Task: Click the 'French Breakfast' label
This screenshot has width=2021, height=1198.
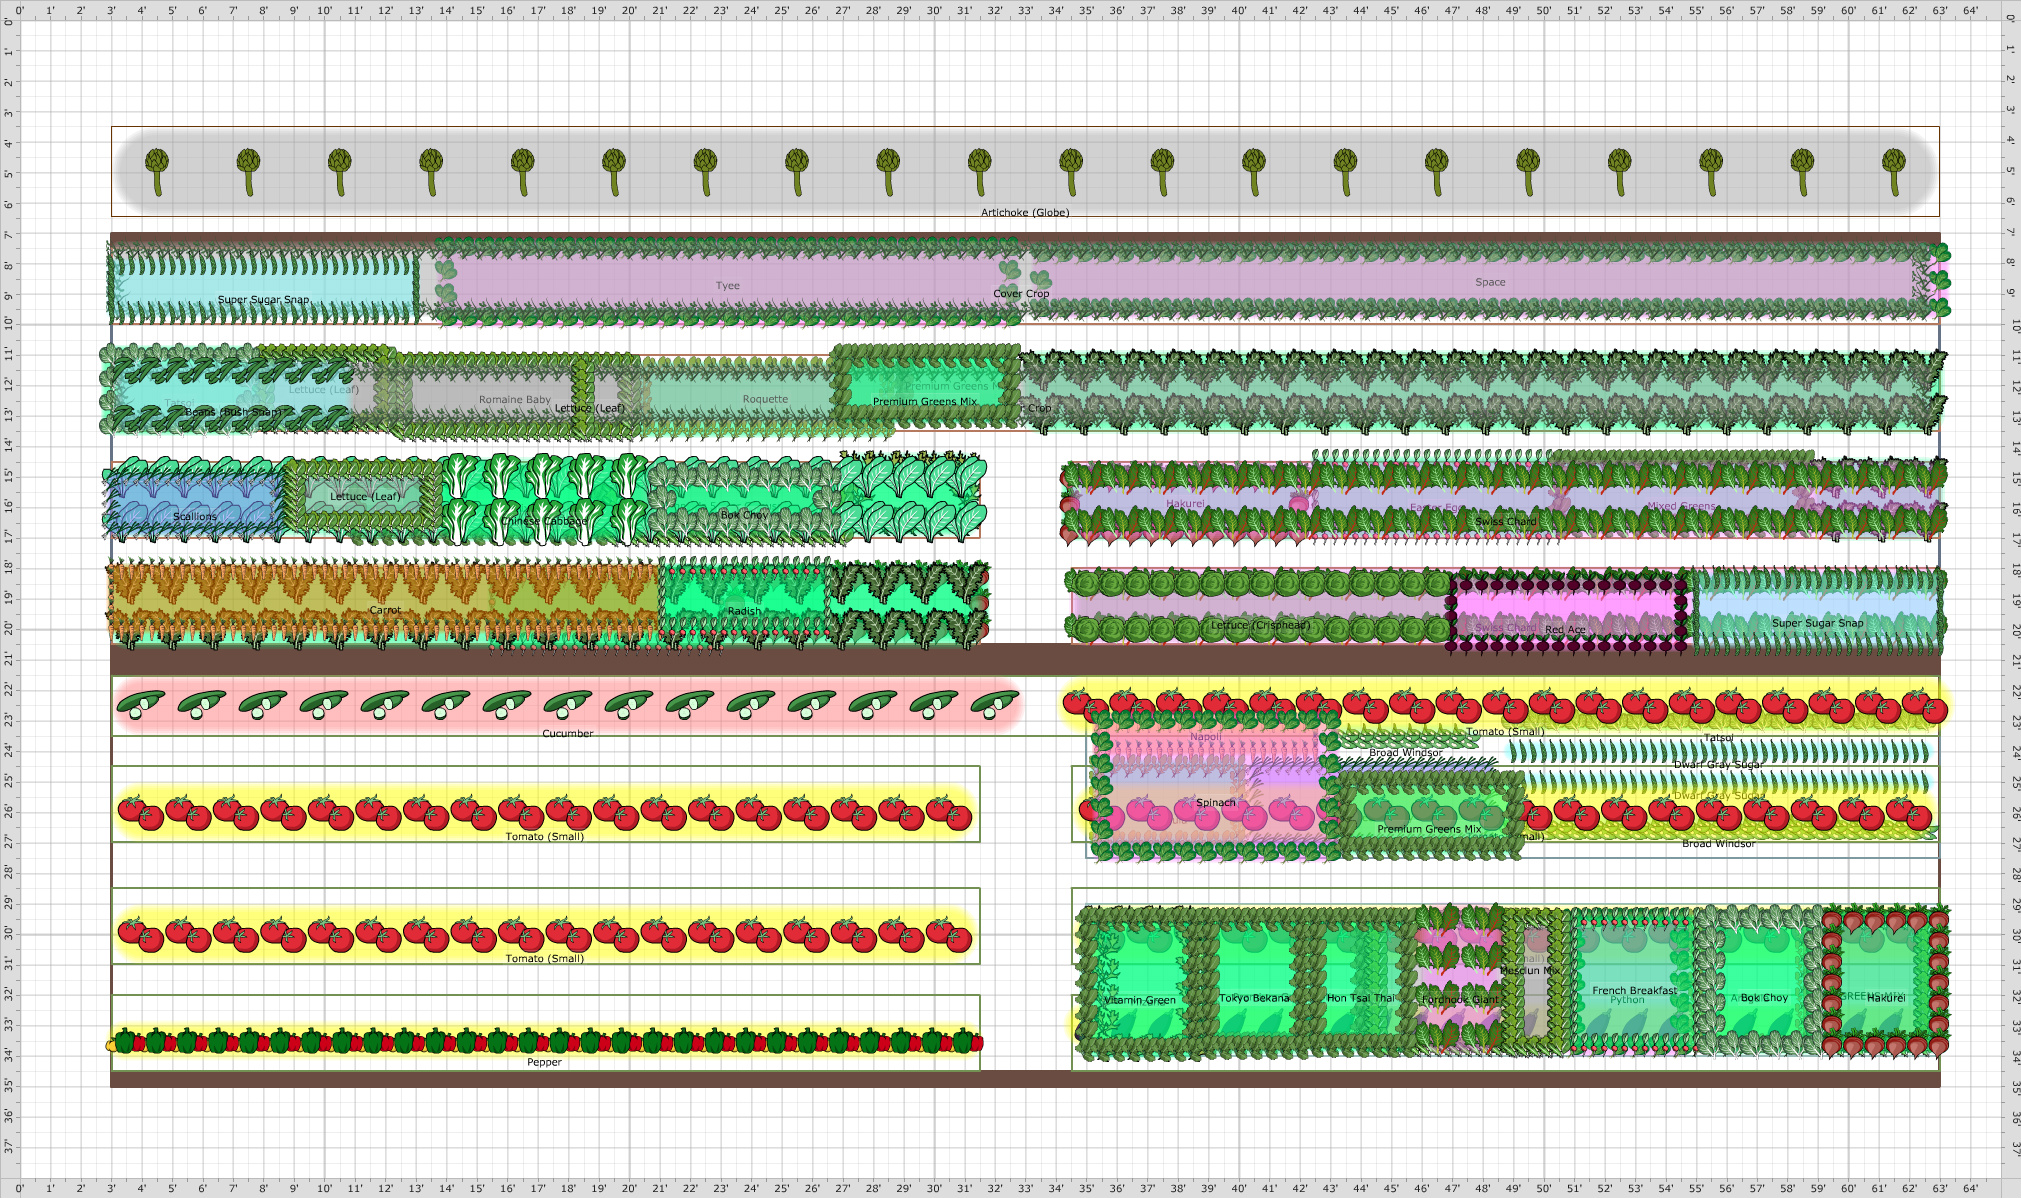Action: 1634,990
